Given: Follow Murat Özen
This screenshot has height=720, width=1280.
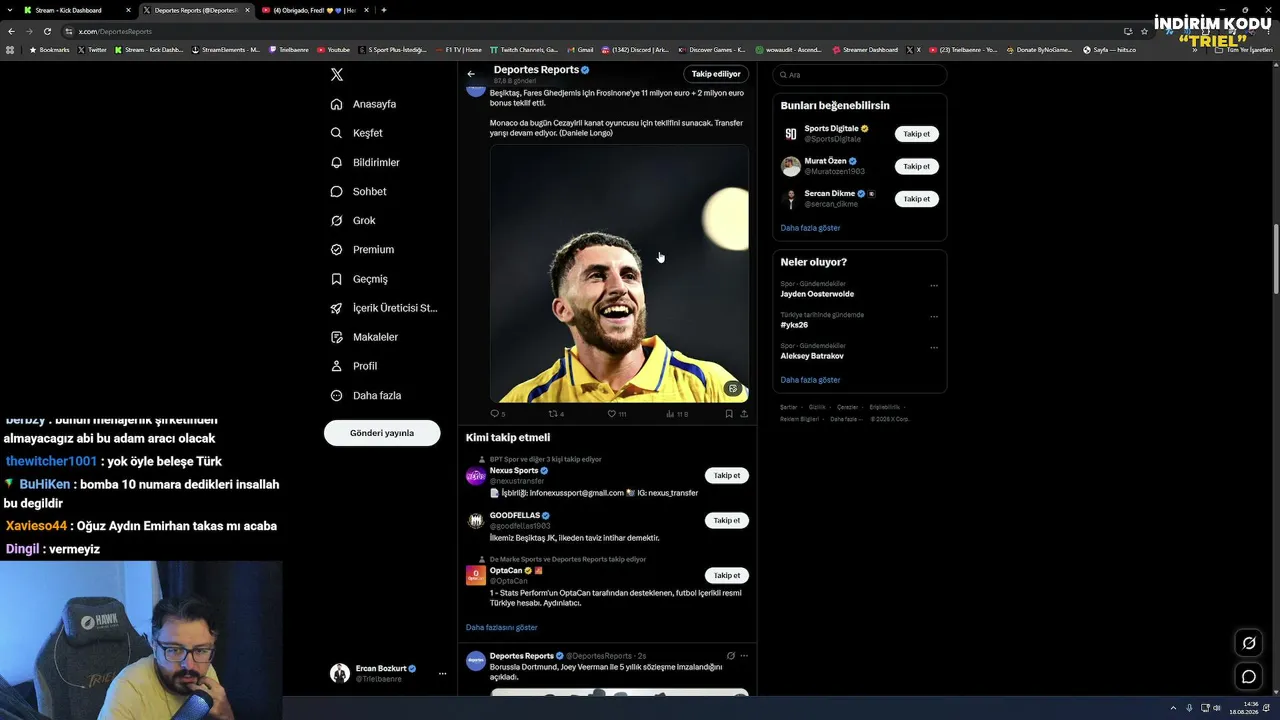Looking at the screenshot, I should pos(916,167).
